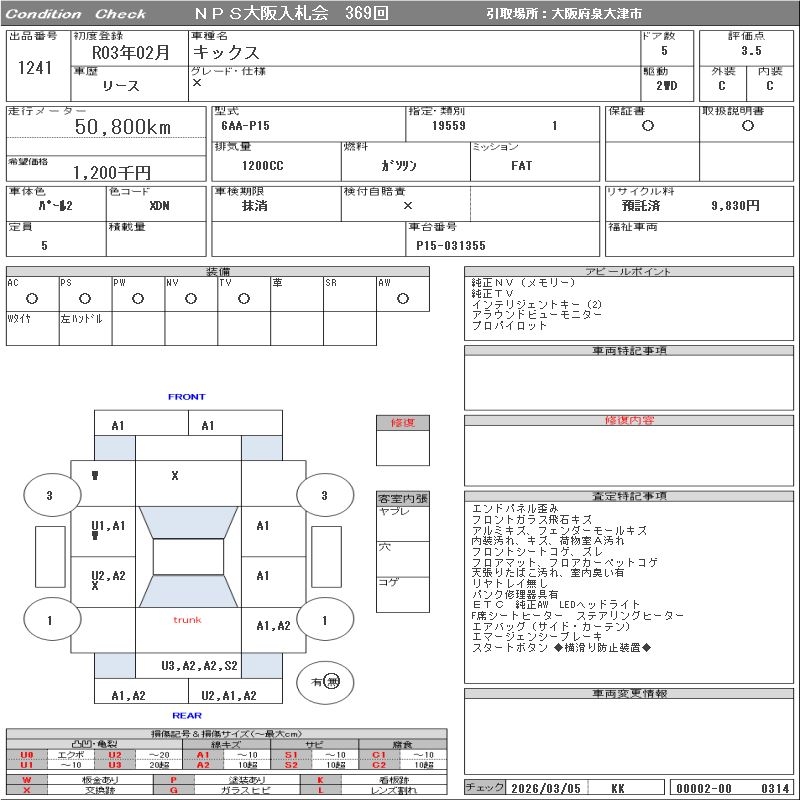This screenshot has width=800, height=800.
Task: Click the 保証書 warranty circle mark
Action: tap(648, 126)
